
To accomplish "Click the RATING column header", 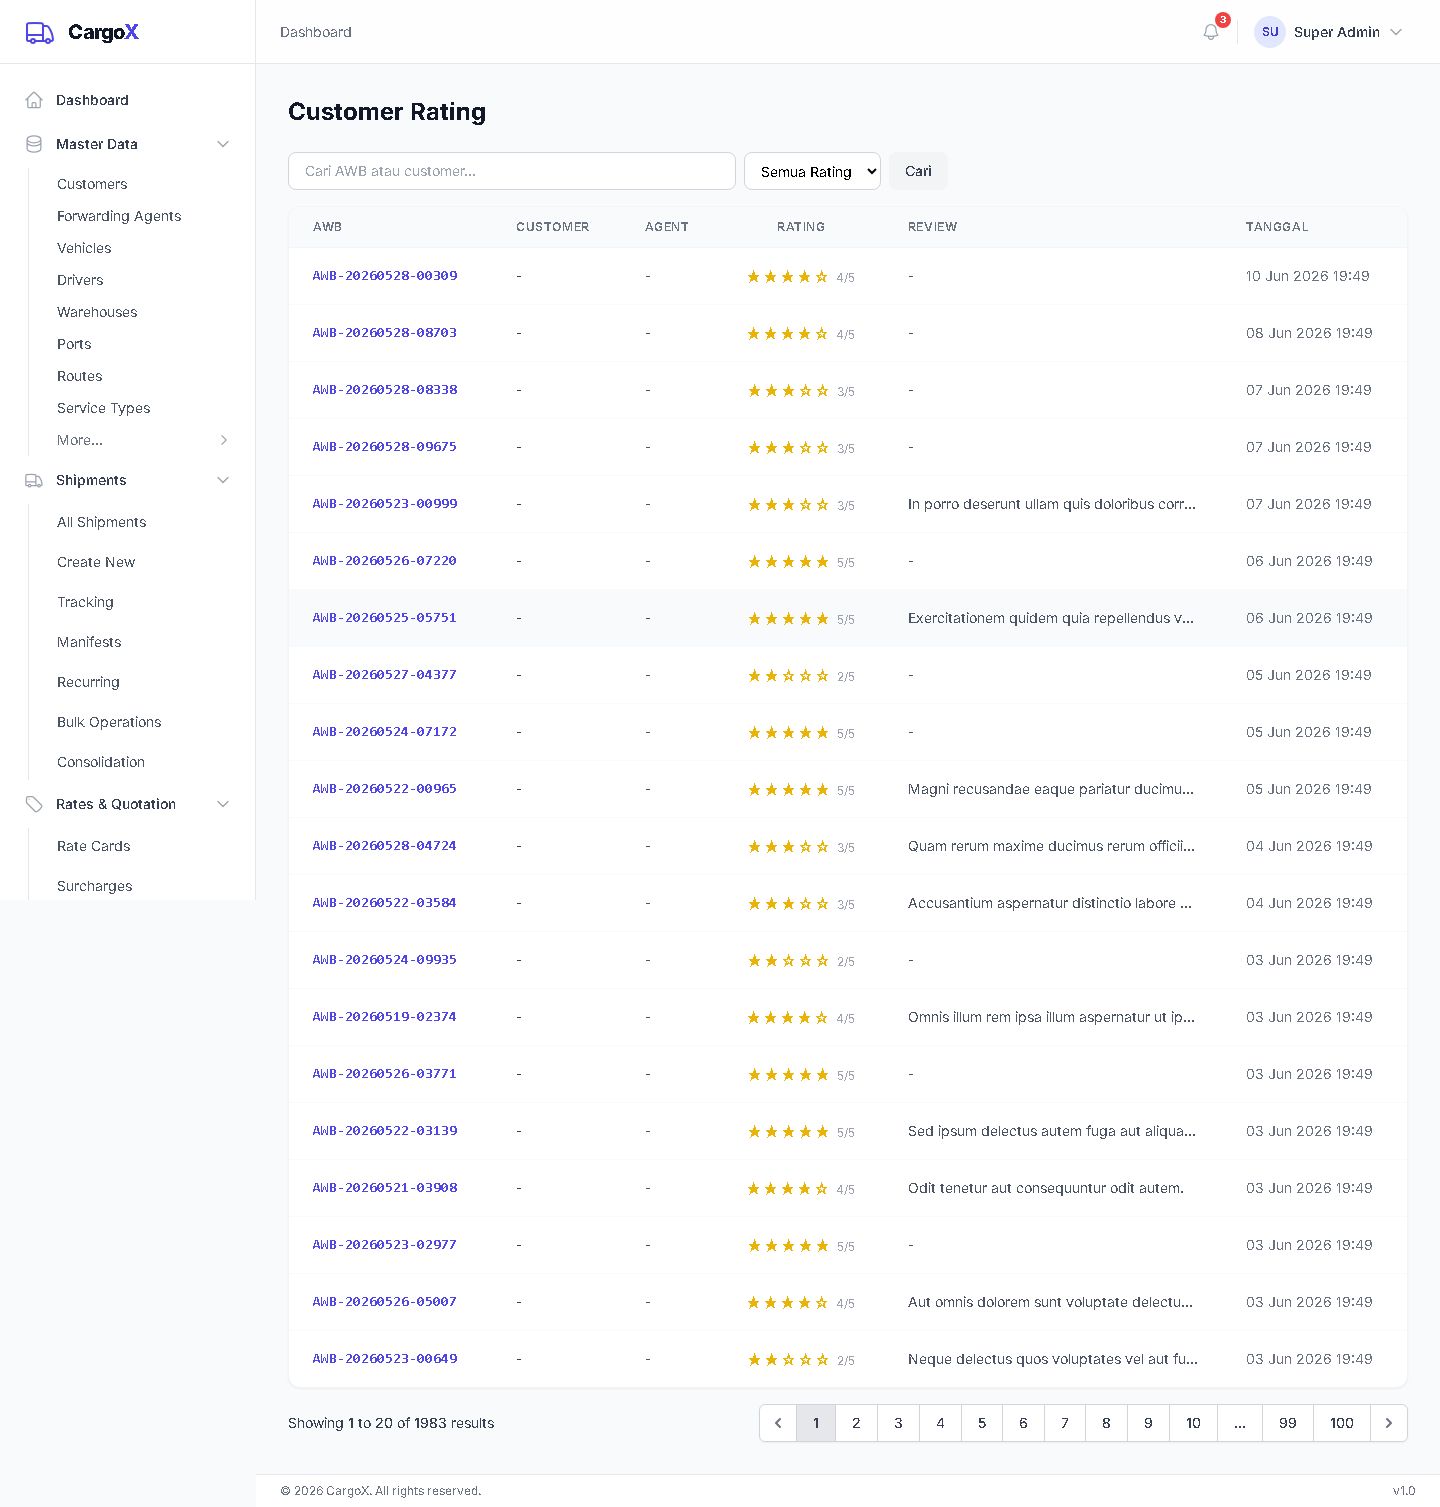I will pos(801,227).
